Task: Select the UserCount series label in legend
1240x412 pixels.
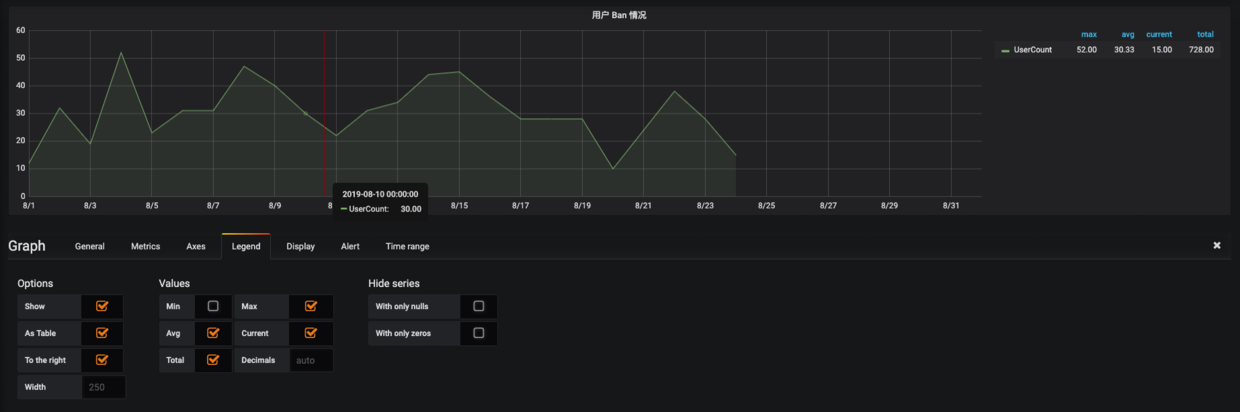Action: (x=1033, y=50)
